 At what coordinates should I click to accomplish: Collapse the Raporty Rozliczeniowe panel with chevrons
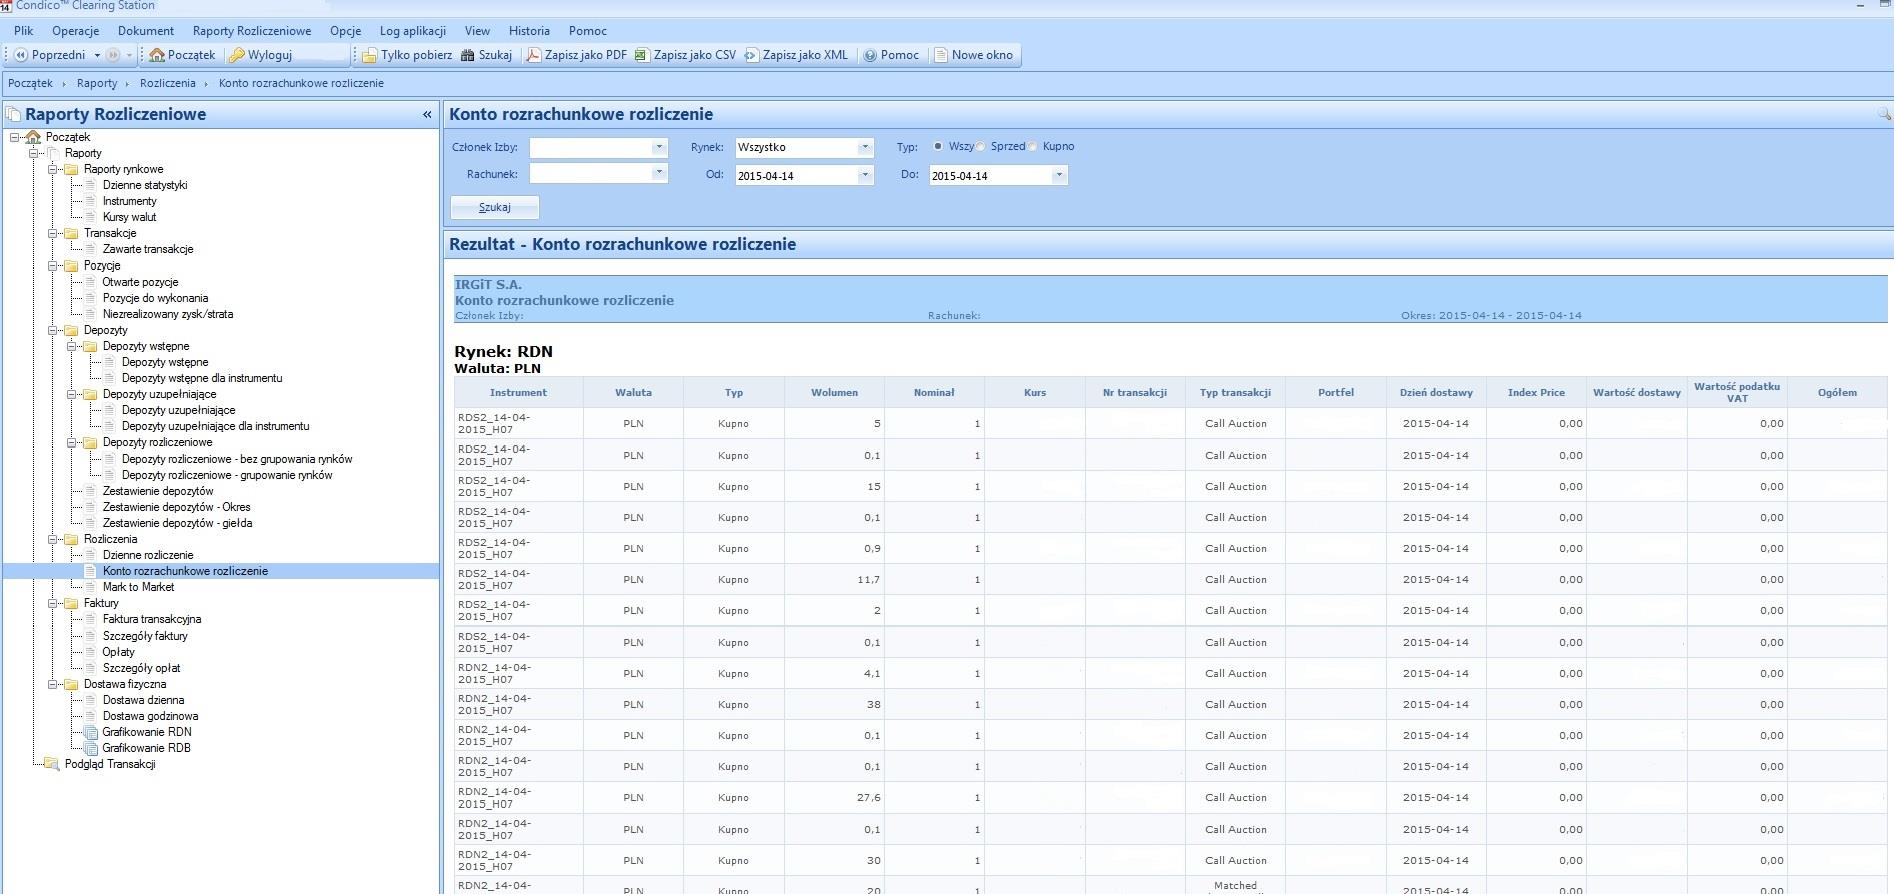(x=427, y=114)
